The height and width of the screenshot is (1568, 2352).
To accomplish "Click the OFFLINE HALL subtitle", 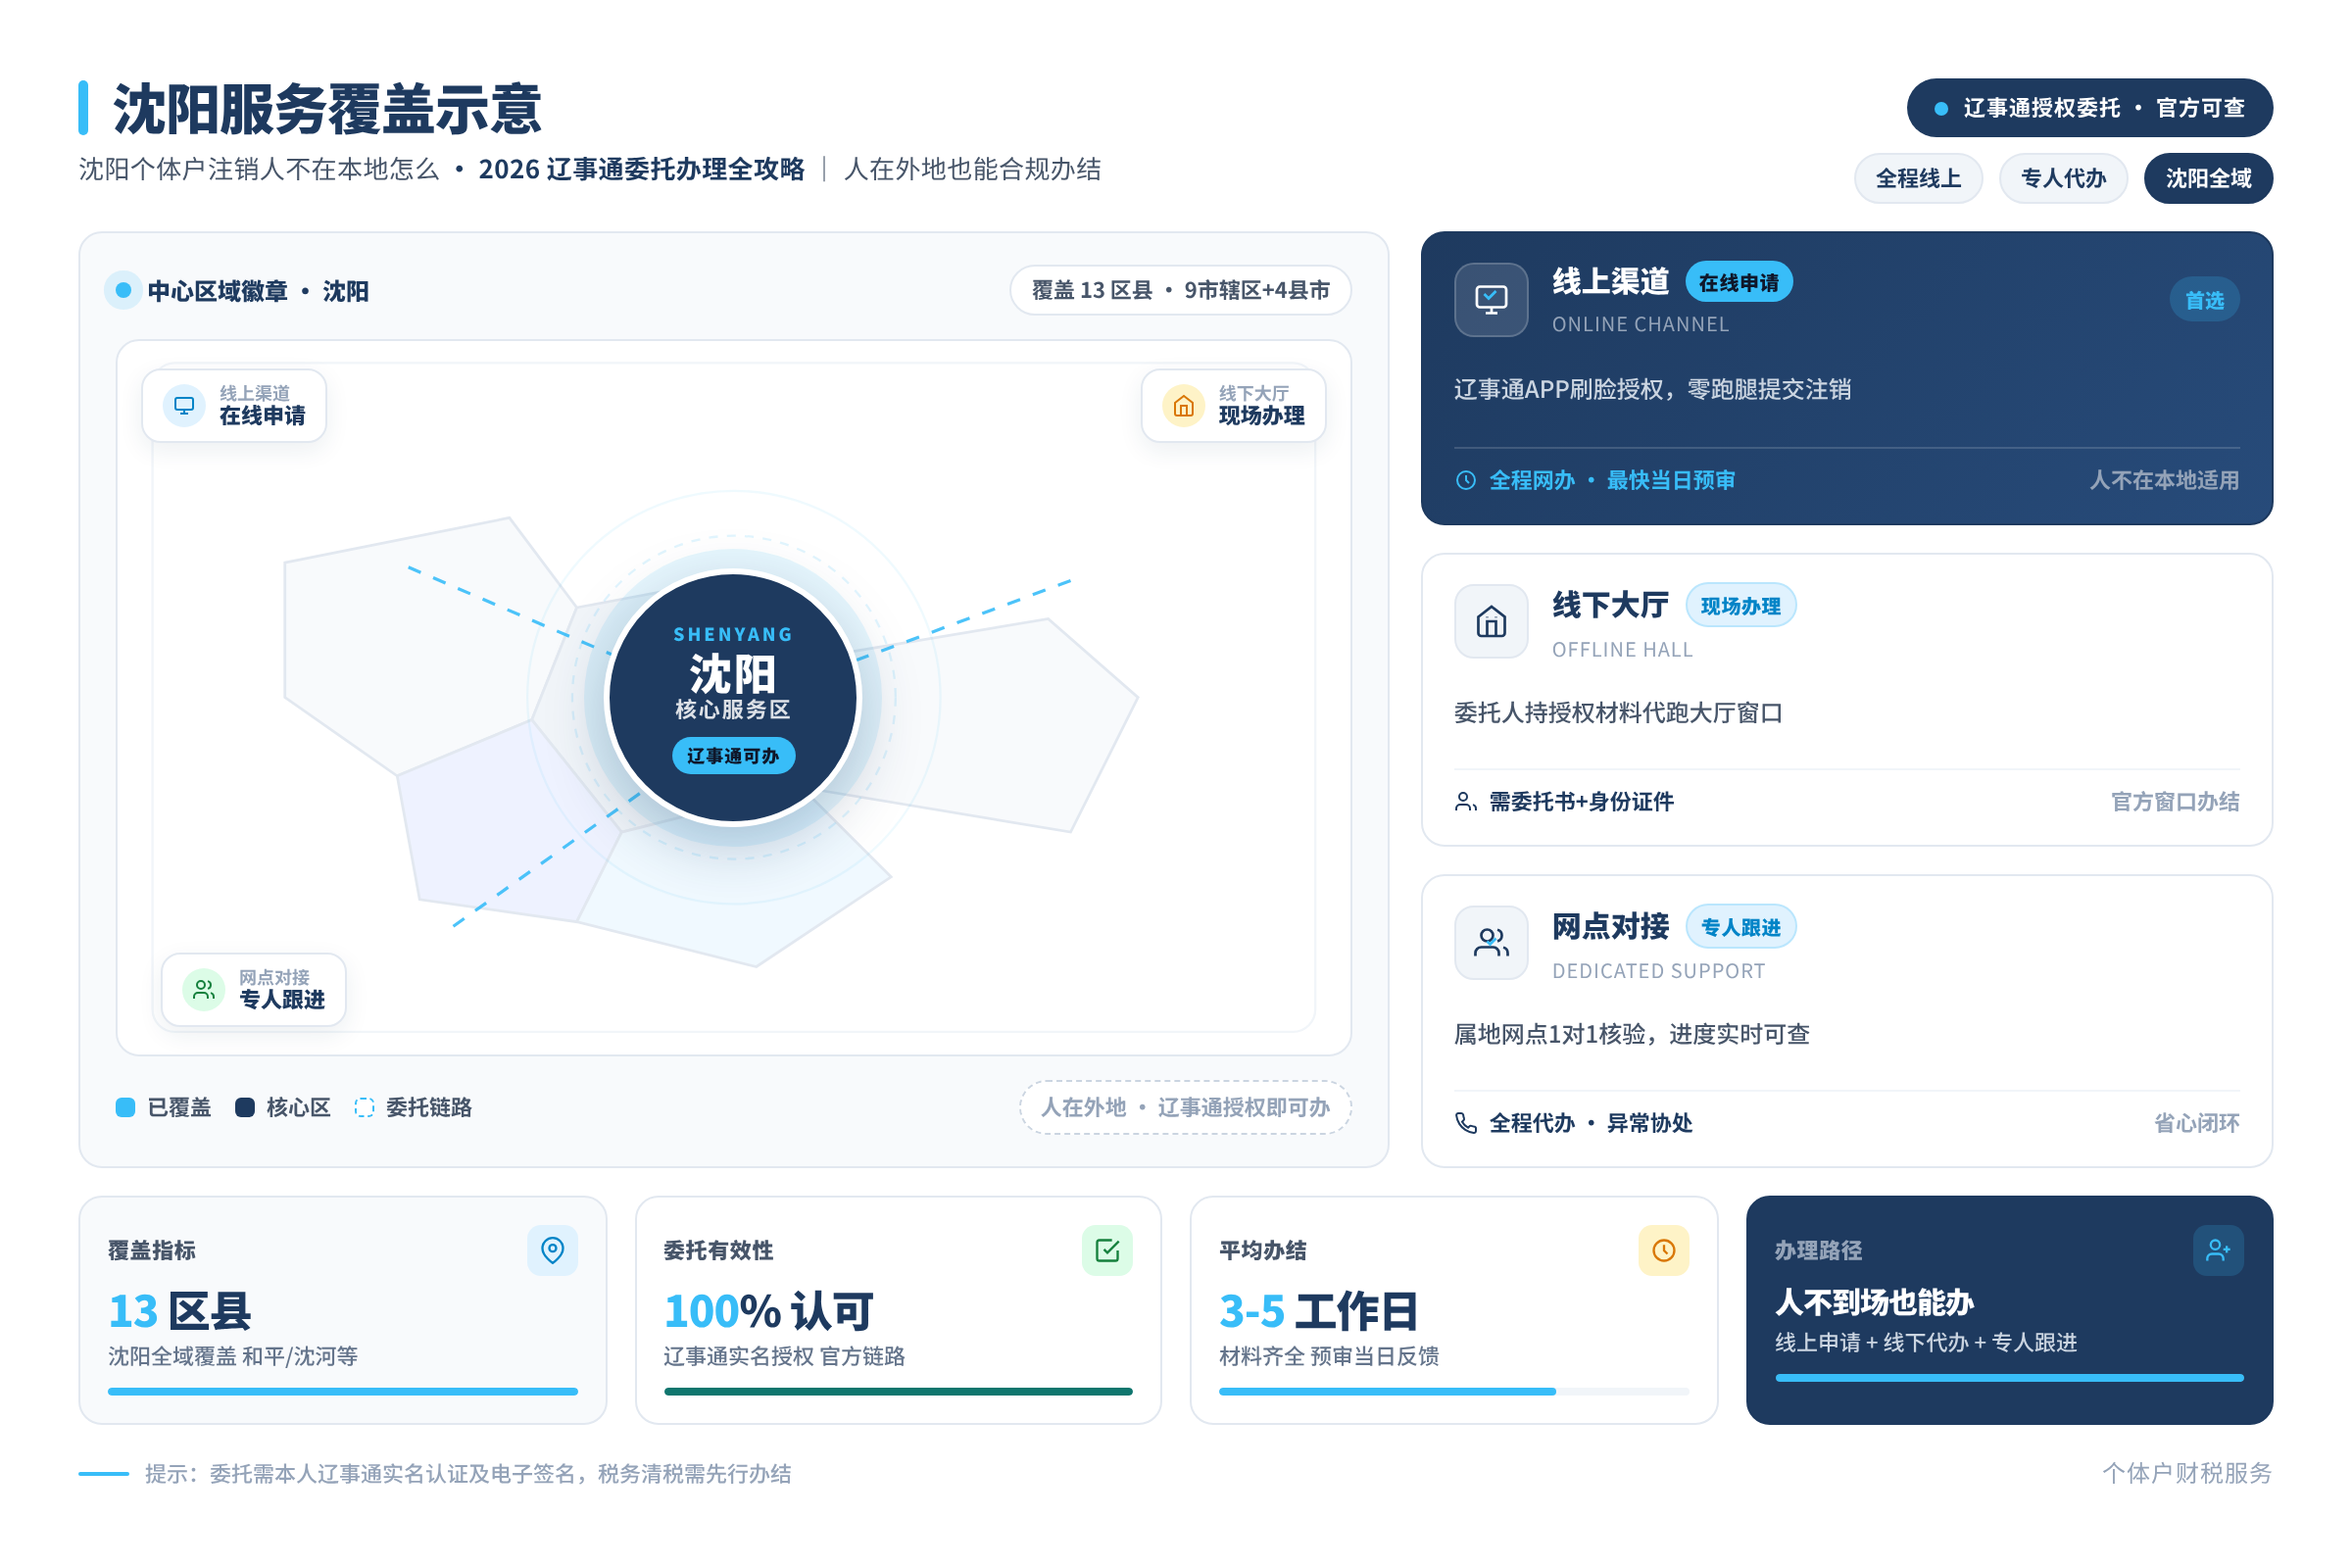I will [x=1622, y=650].
